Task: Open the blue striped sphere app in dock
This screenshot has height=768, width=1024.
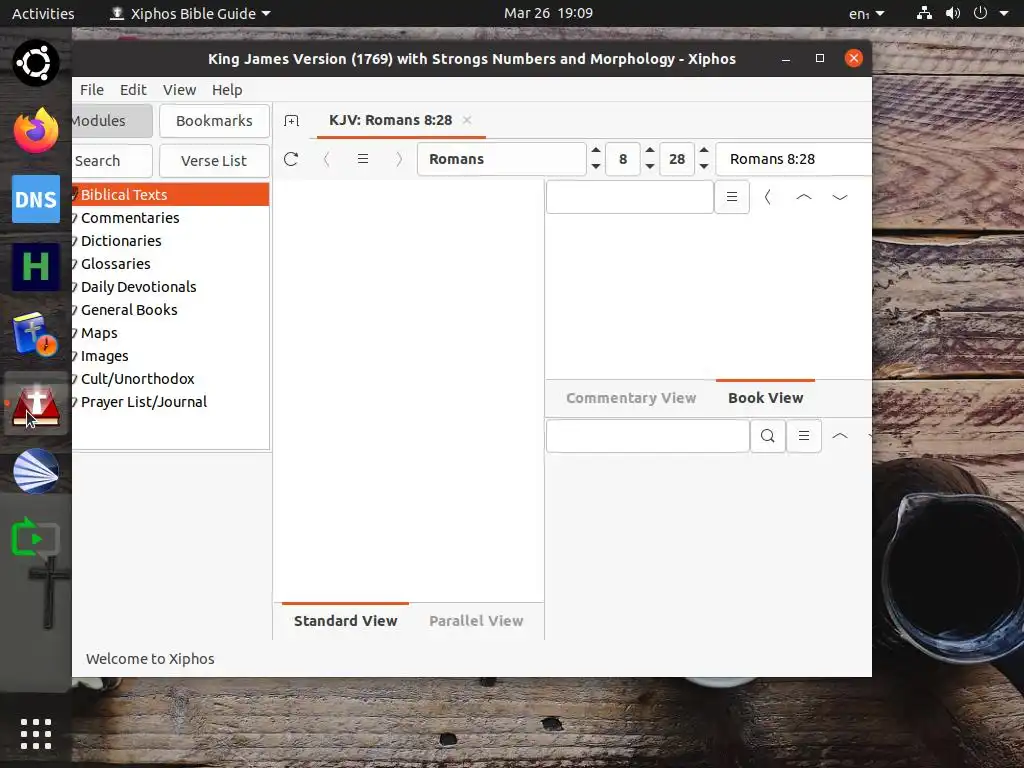Action: click(x=36, y=471)
